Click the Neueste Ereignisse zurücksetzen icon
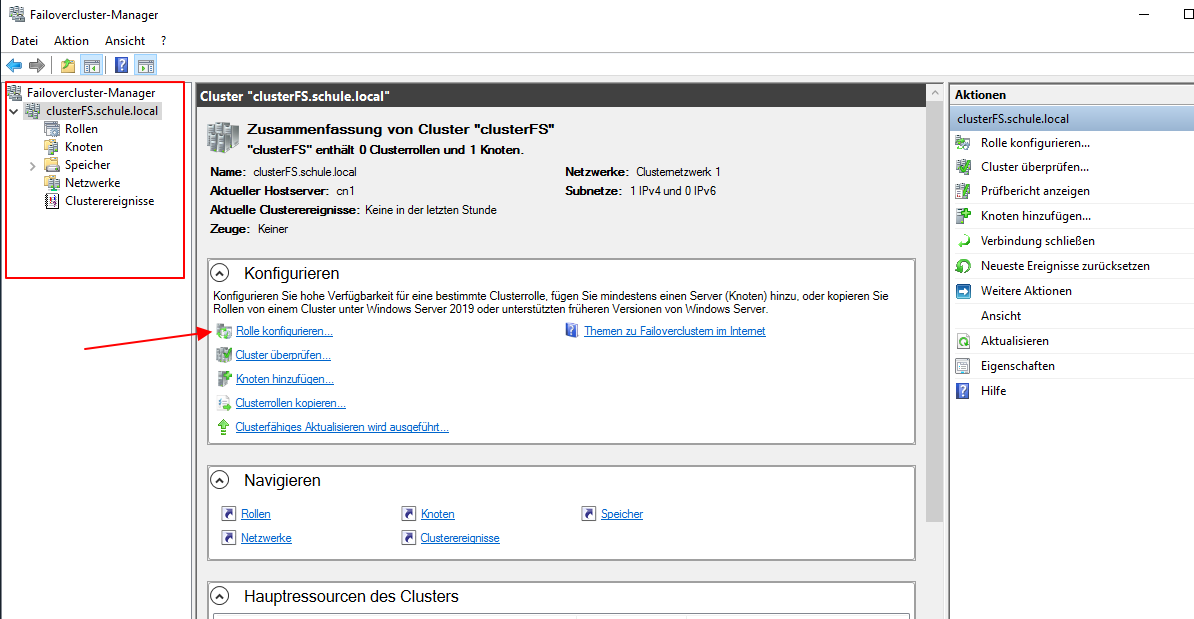Screen dimensions: 1194x619 964,265
